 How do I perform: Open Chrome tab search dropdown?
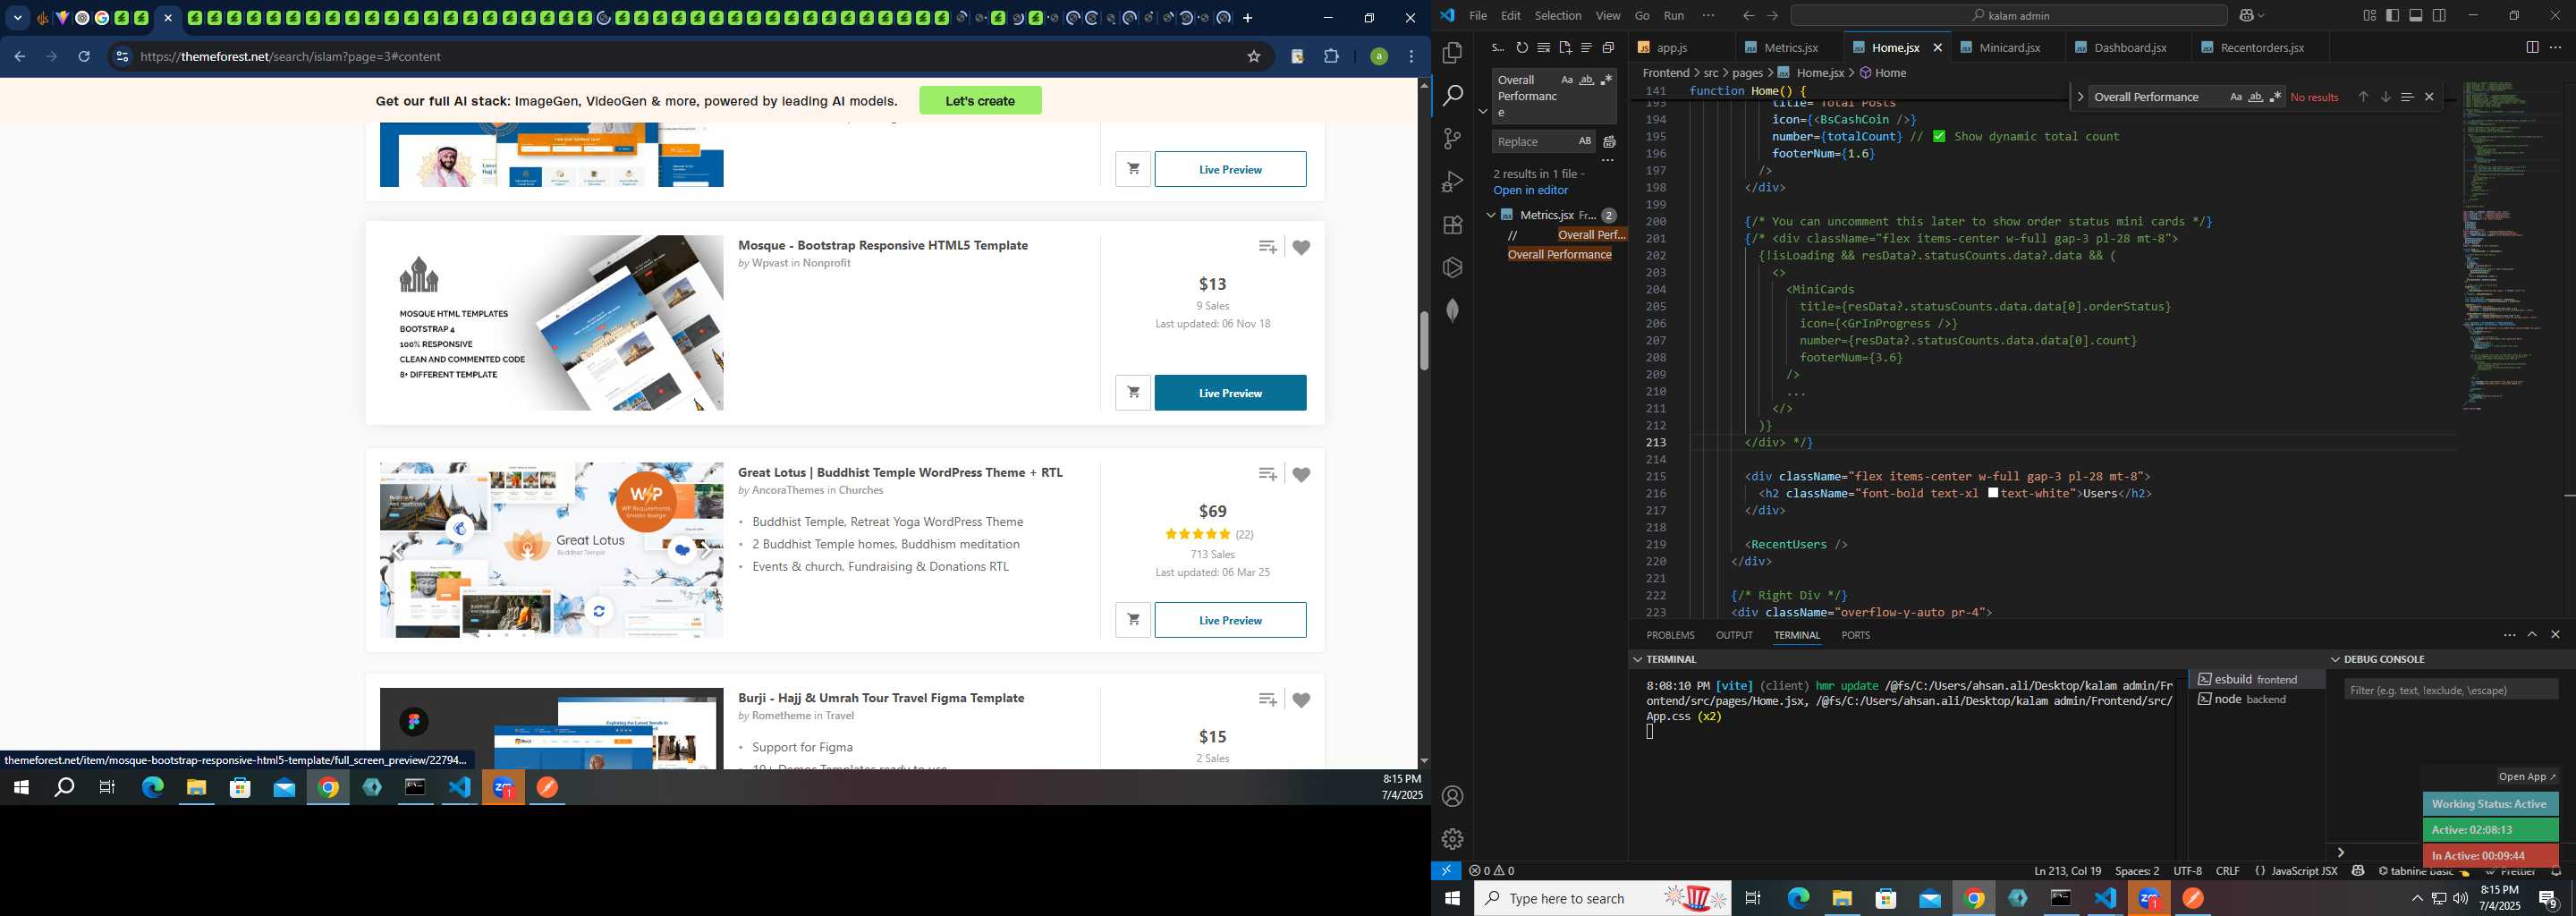(x=17, y=18)
